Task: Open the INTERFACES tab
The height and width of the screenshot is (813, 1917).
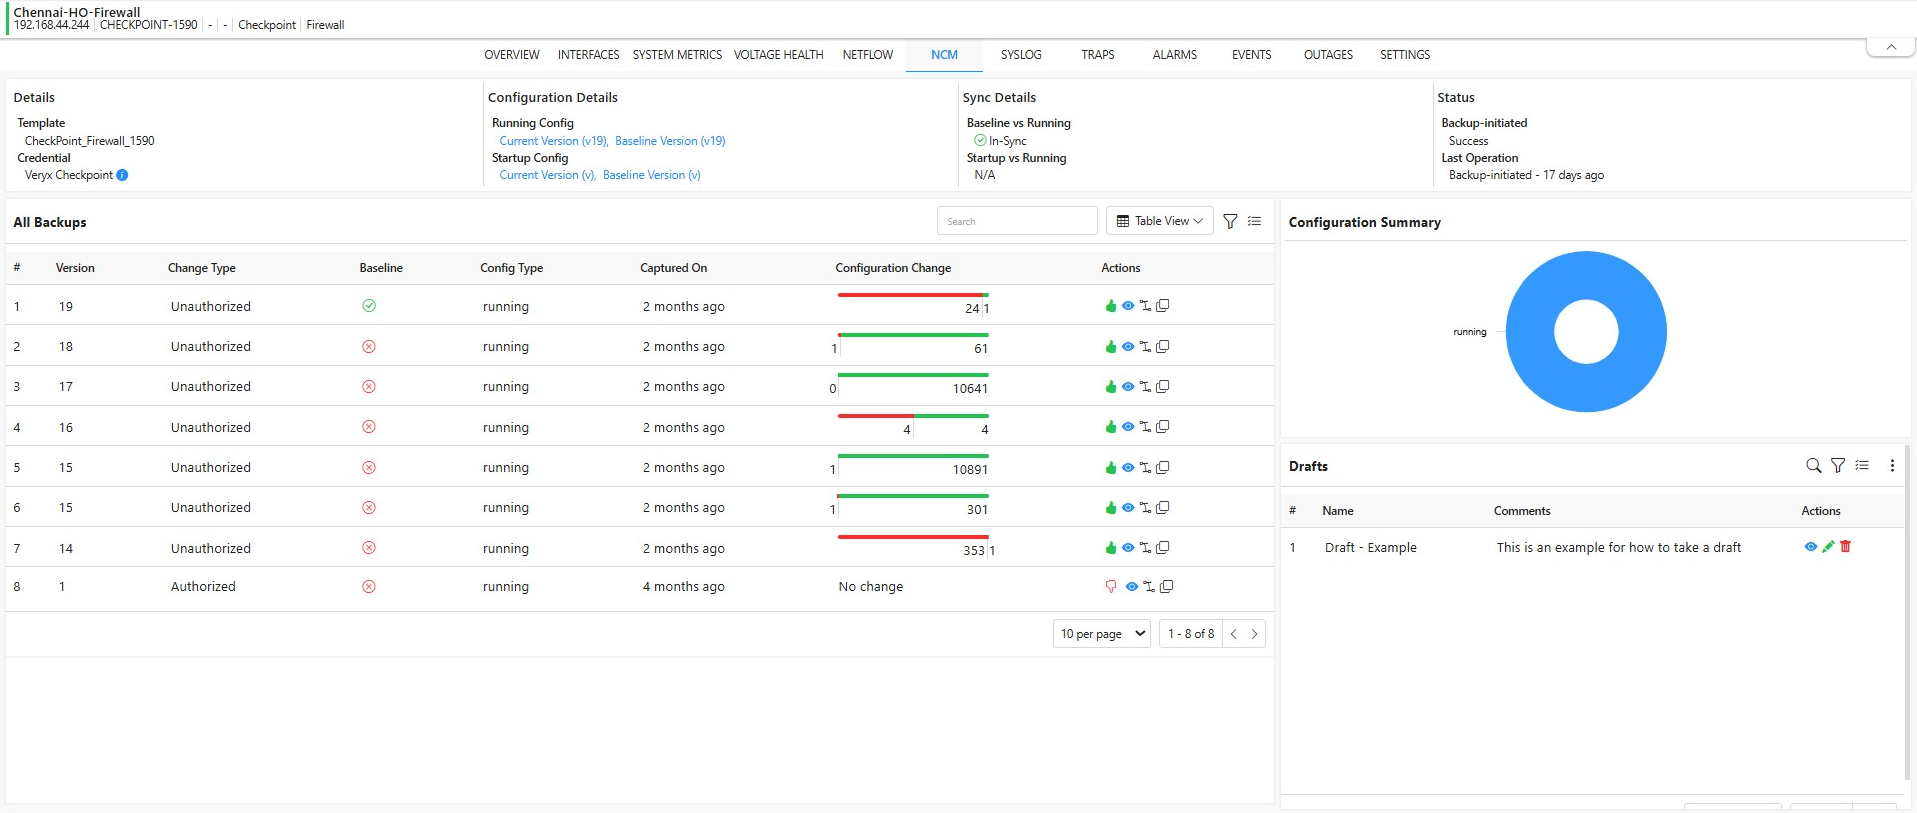Action: (x=588, y=55)
